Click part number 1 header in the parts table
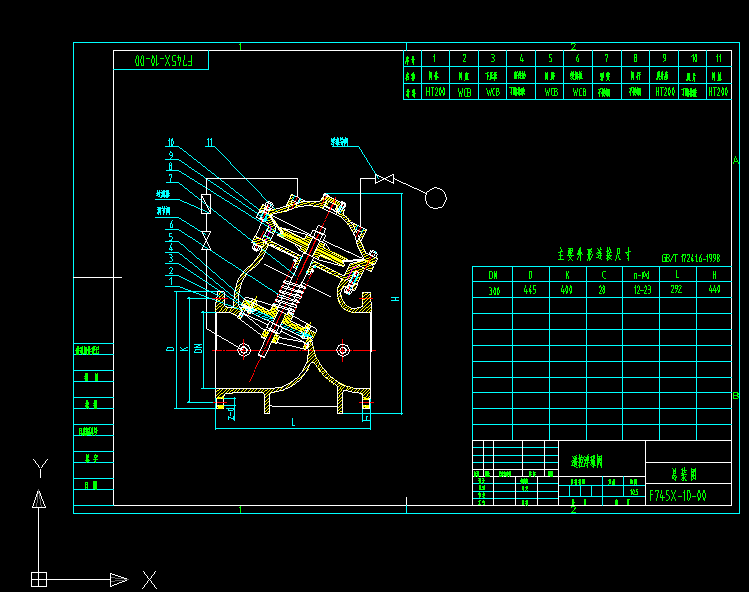 point(434,58)
